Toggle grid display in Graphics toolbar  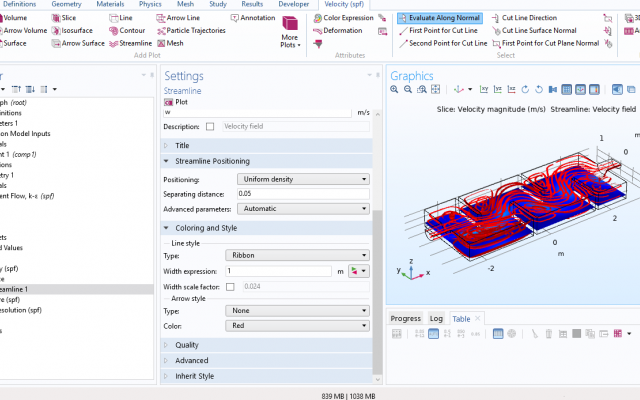[567, 89]
